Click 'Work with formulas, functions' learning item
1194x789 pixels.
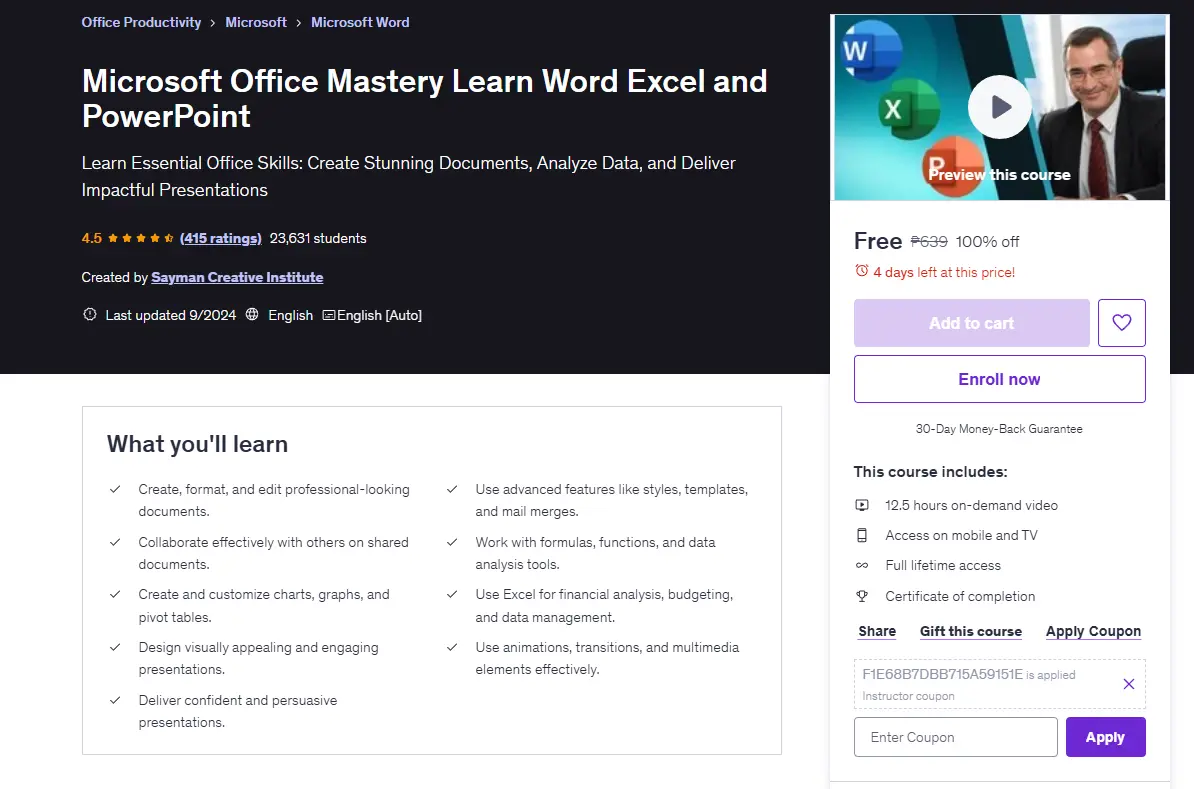point(595,553)
